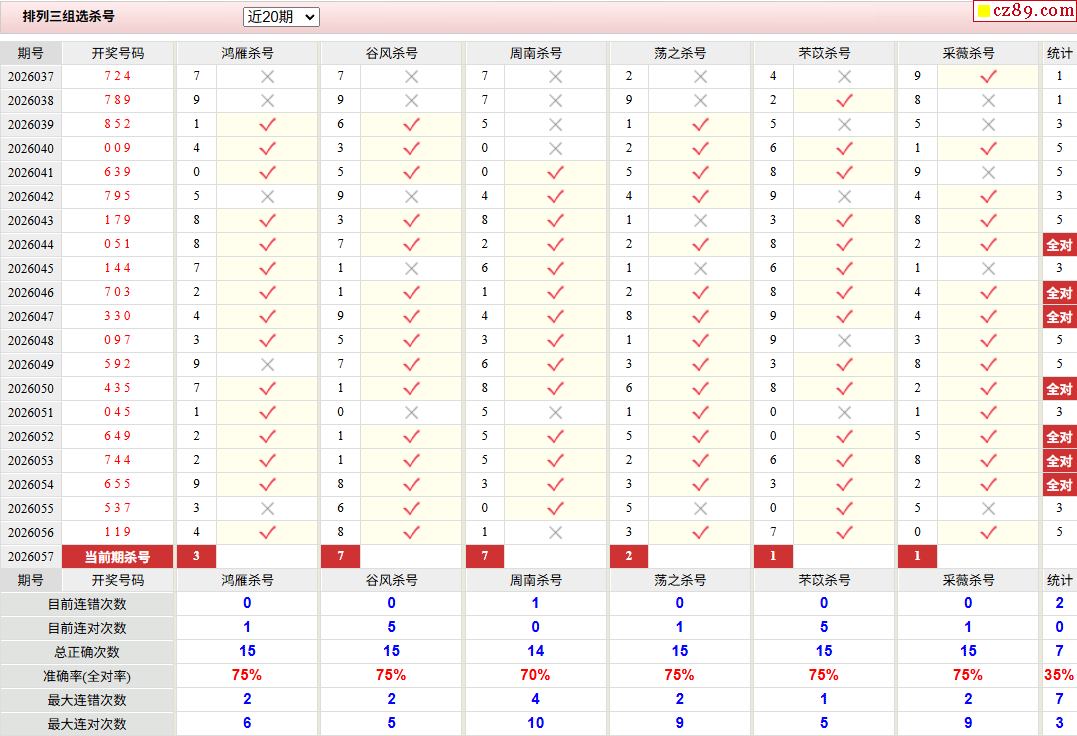Screen dimensions: 1077x736
Task: Select the checkmark for 苌苡杀号 in row 2026038
Action: pos(844,100)
